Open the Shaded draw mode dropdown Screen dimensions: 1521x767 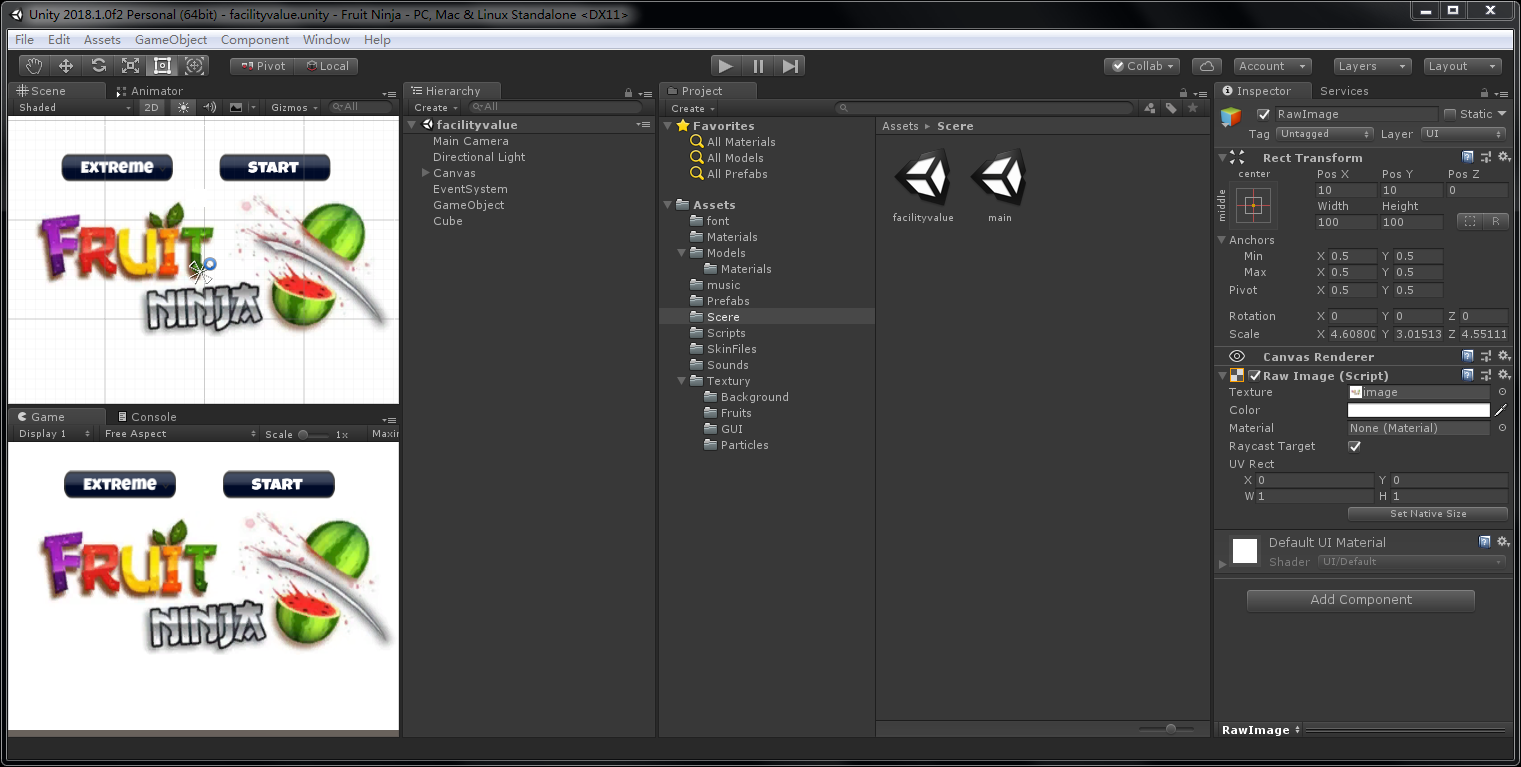coord(75,107)
